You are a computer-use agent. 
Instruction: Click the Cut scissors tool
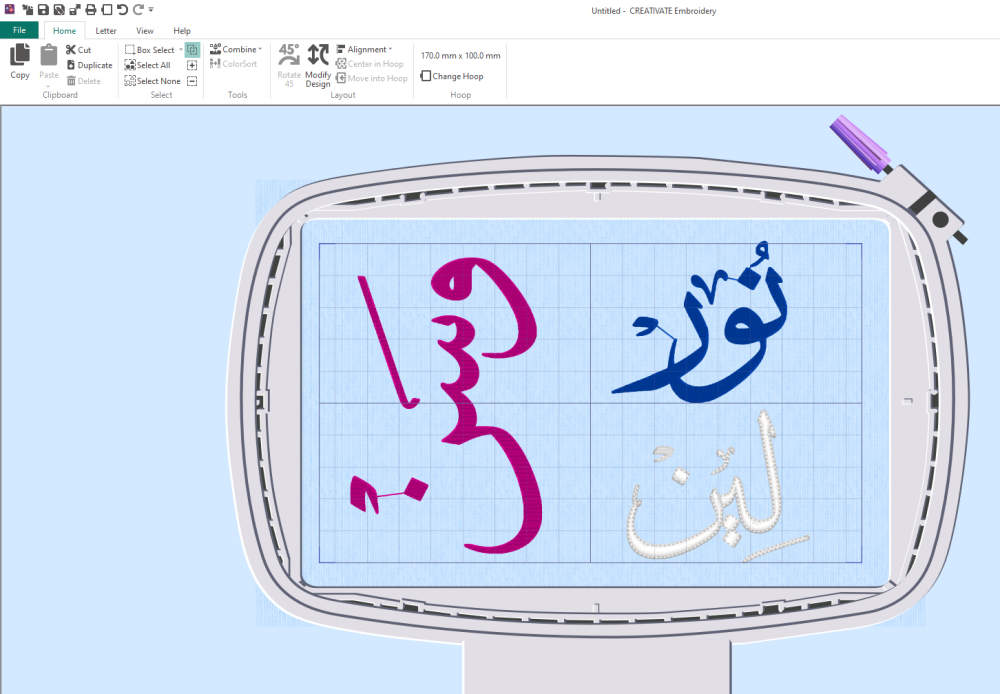78,50
